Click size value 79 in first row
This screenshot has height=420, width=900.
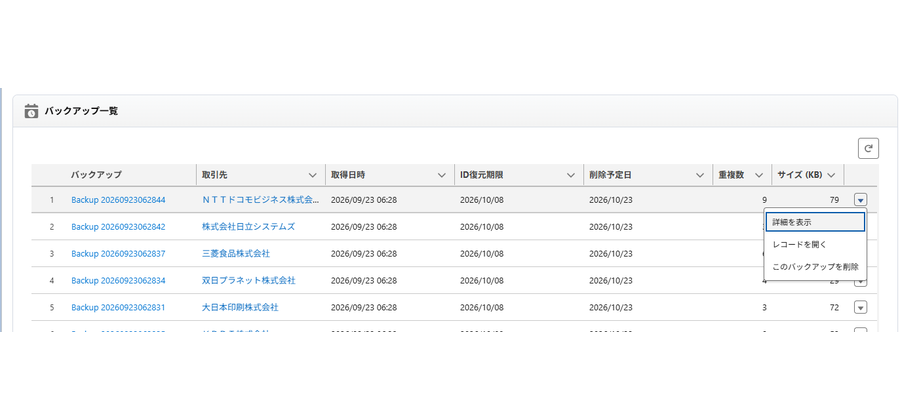pyautogui.click(x=834, y=200)
